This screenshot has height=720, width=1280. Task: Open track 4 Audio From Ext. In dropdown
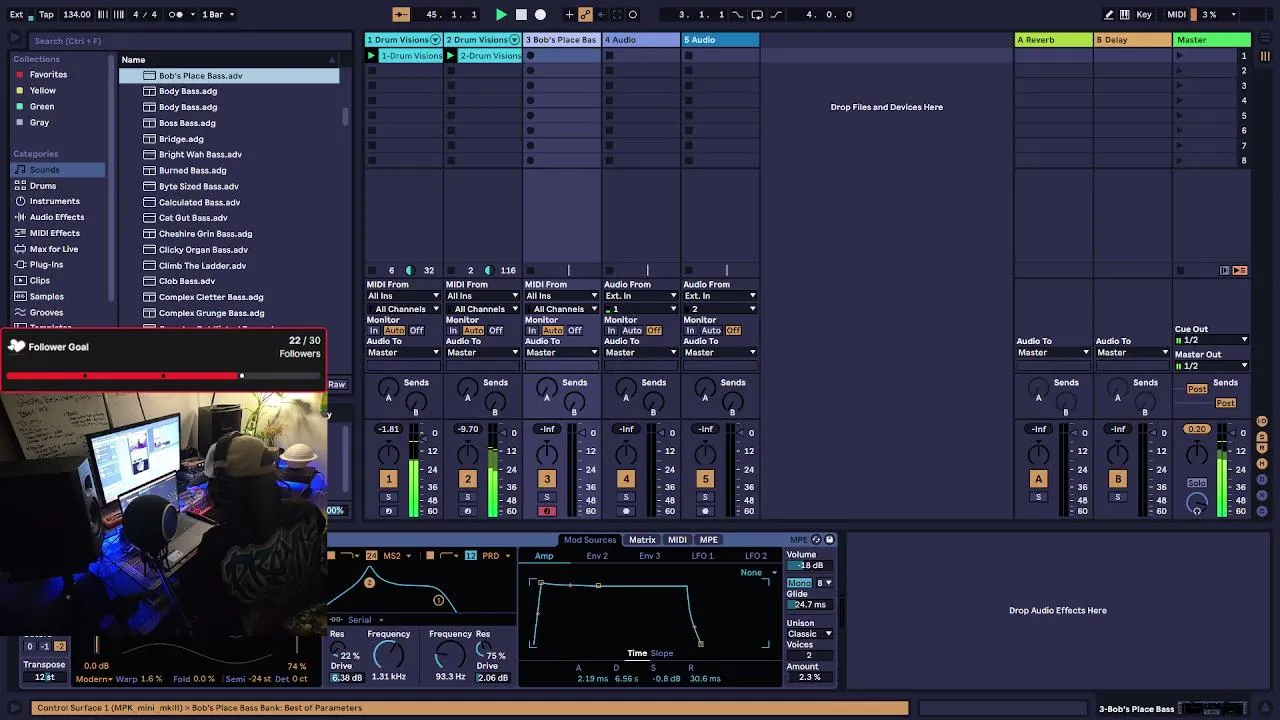[641, 296]
